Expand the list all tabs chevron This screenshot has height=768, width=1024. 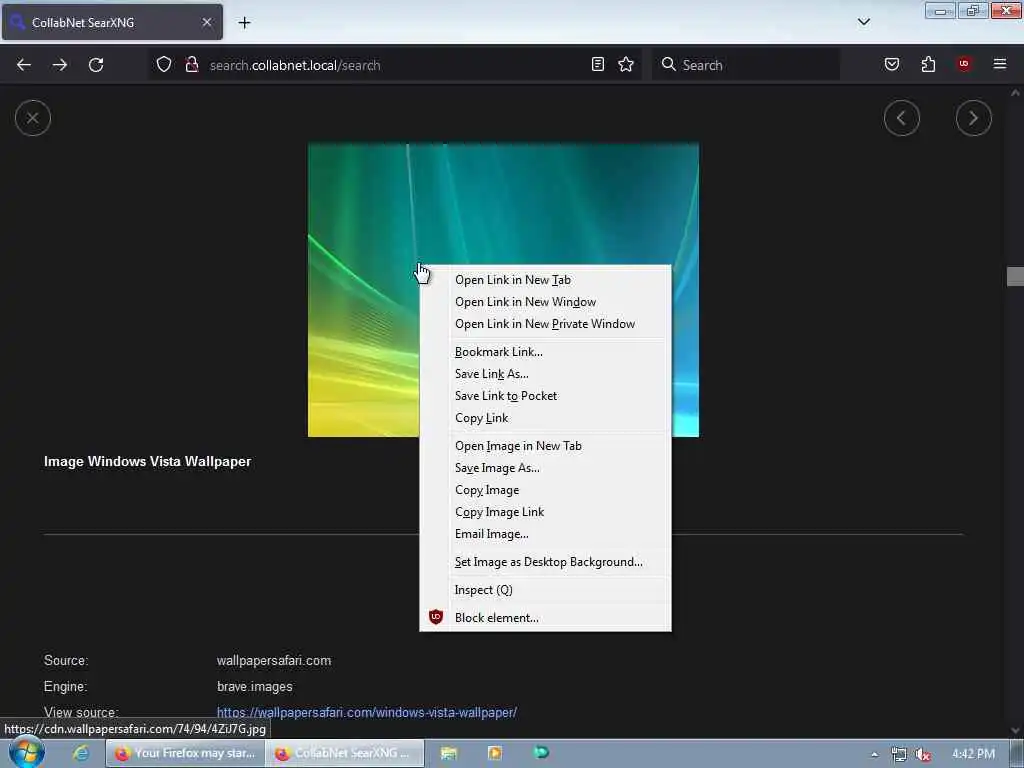click(x=863, y=22)
